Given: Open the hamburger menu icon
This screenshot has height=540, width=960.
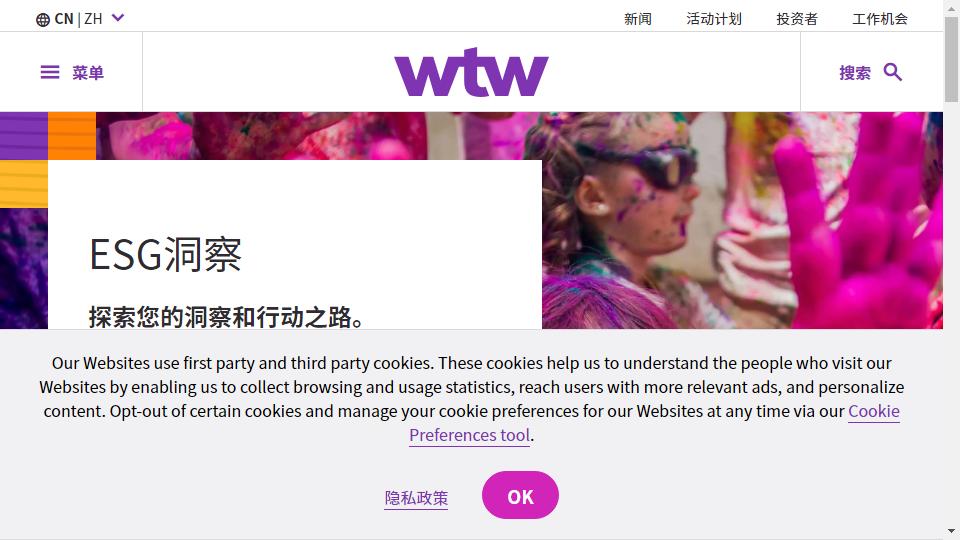Looking at the screenshot, I should [50, 72].
